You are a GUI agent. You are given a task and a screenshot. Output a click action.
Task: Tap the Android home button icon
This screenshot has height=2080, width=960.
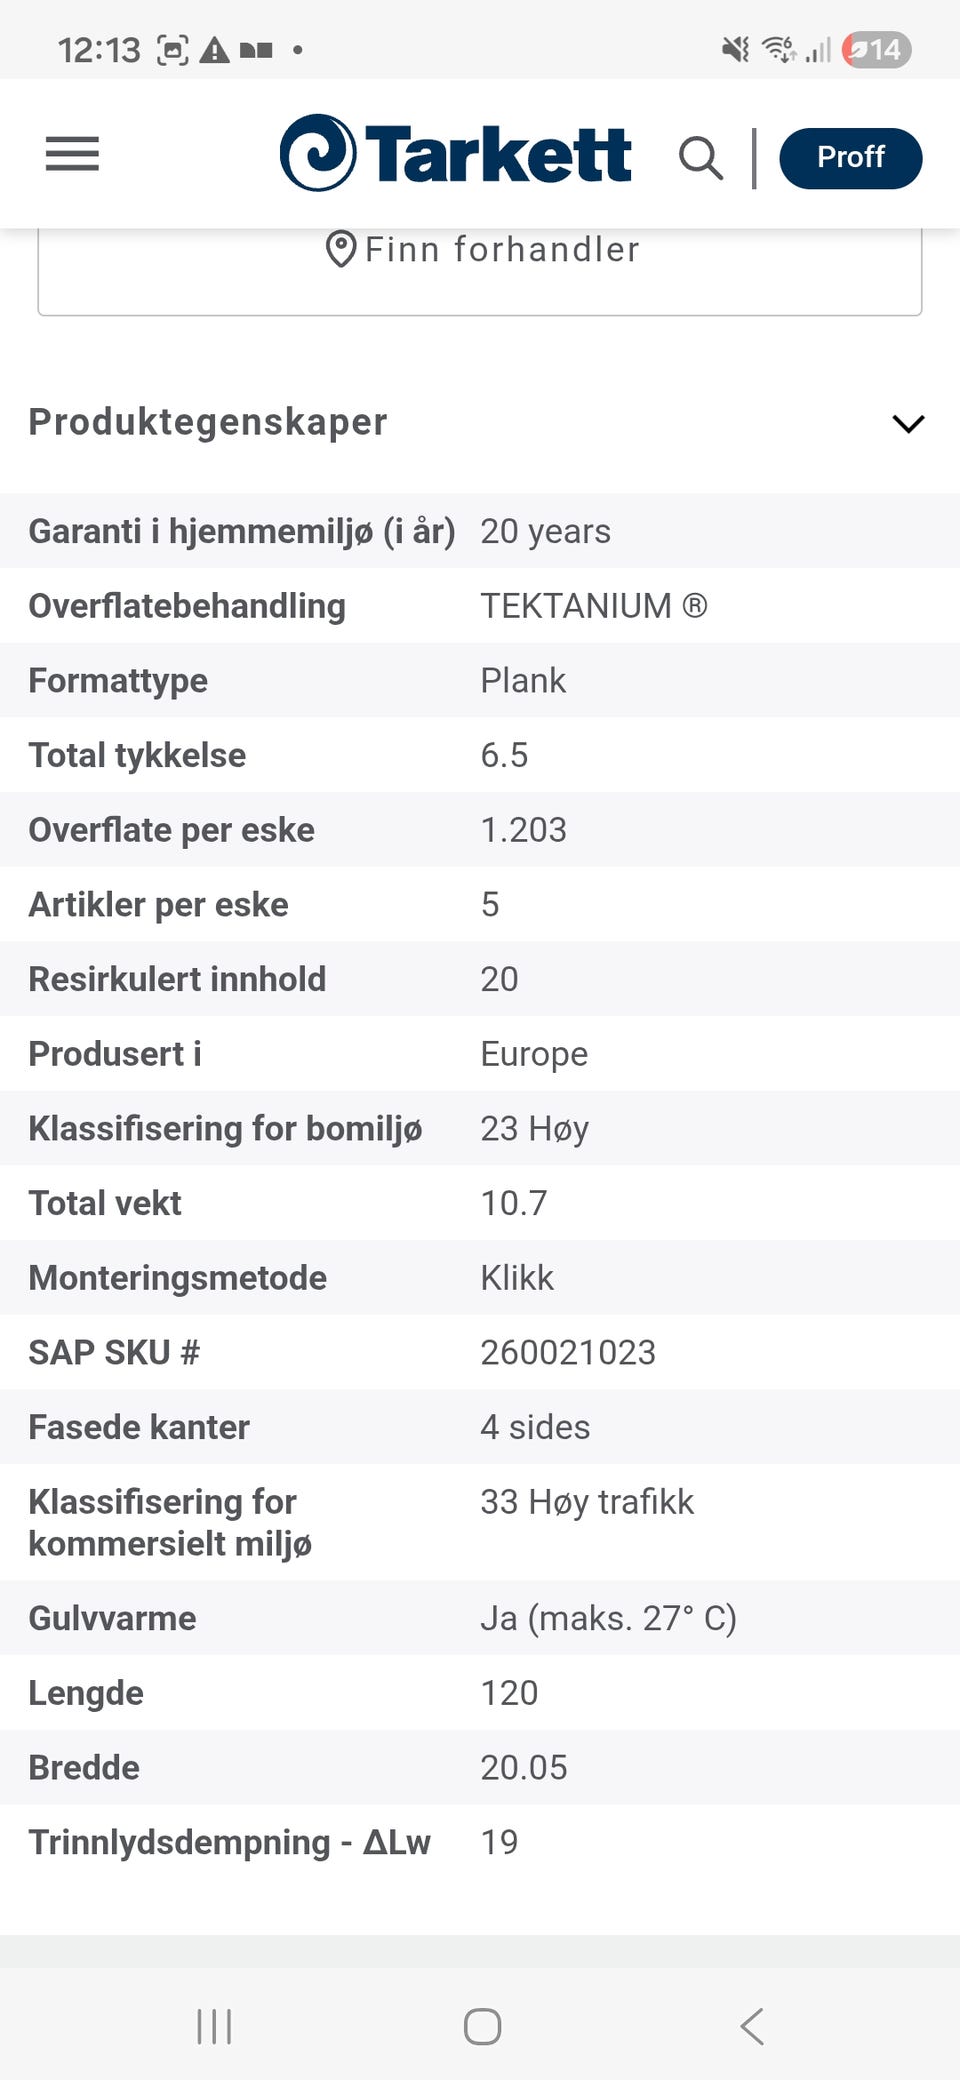tap(482, 2027)
